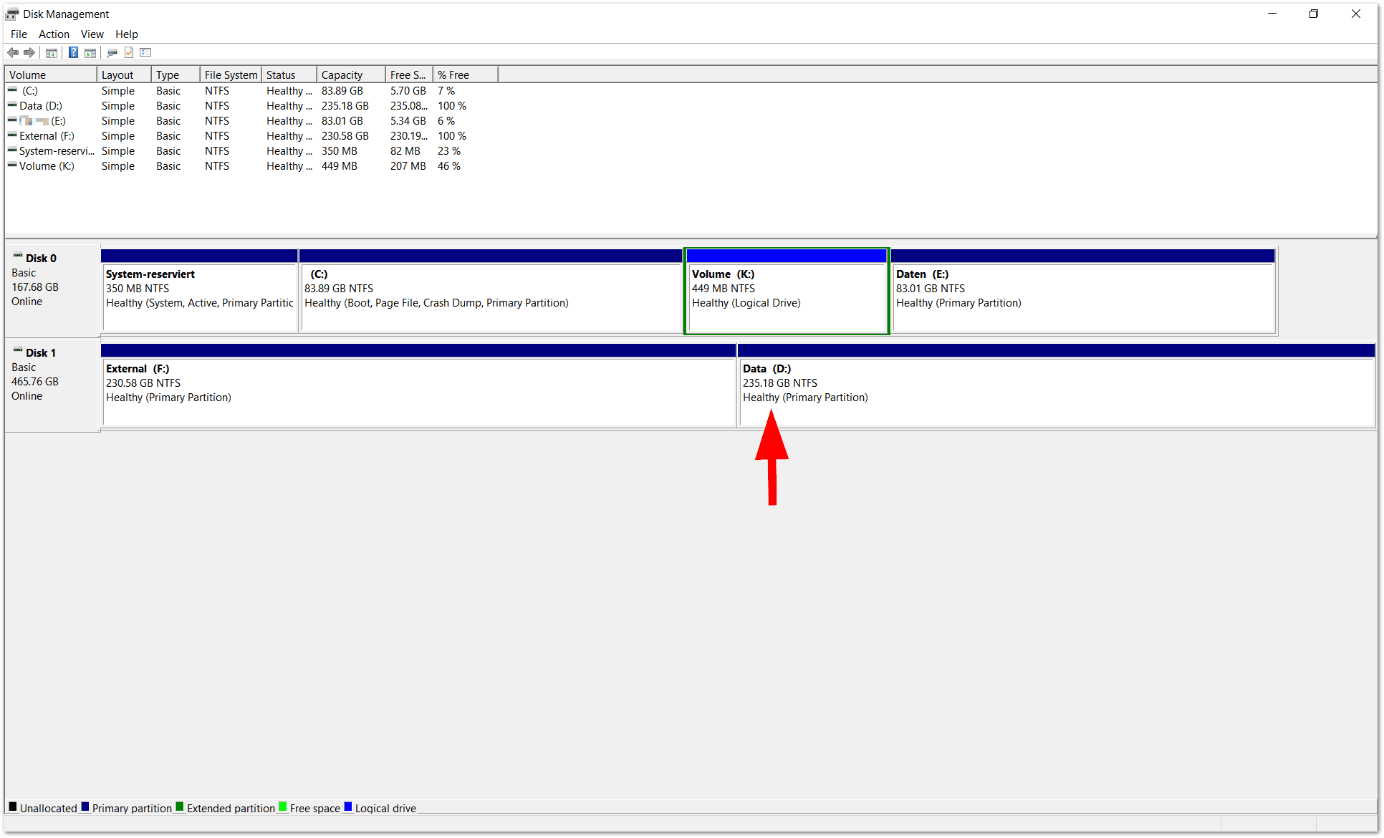This screenshot has height=838, width=1384.
Task: Sort list by File System column header
Action: pyautogui.click(x=230, y=75)
